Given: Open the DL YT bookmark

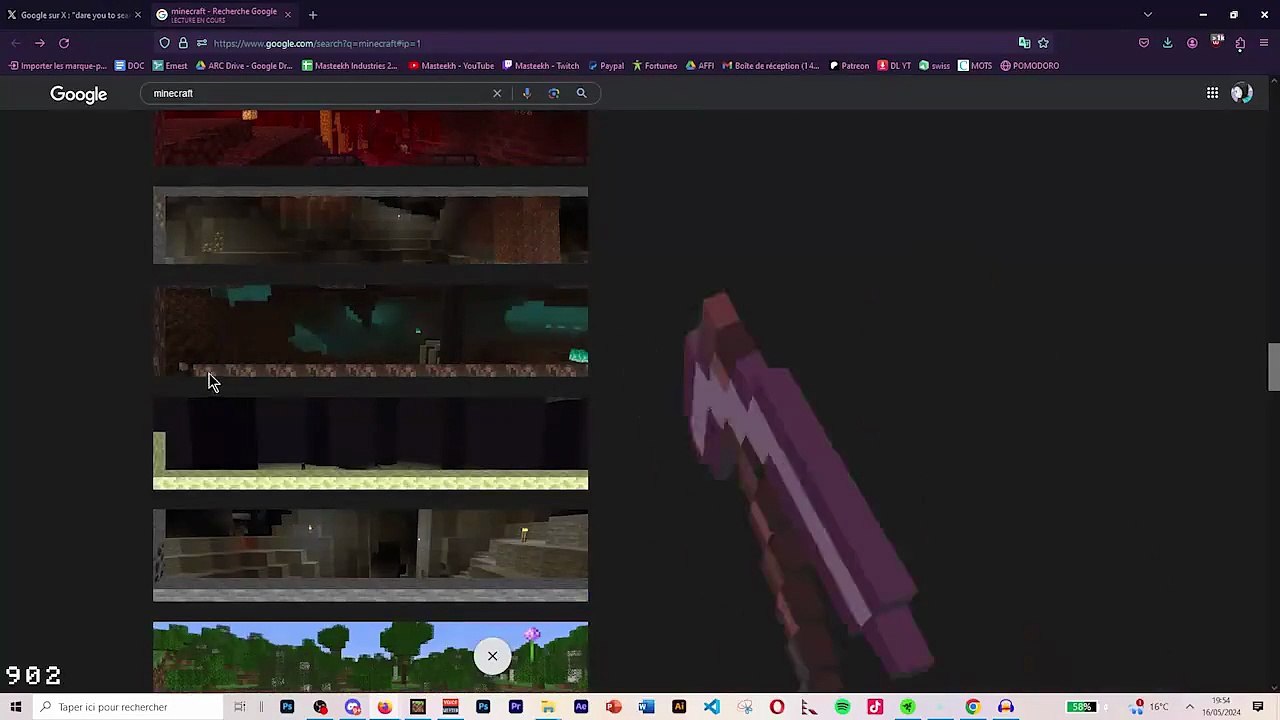Looking at the screenshot, I should click(894, 66).
